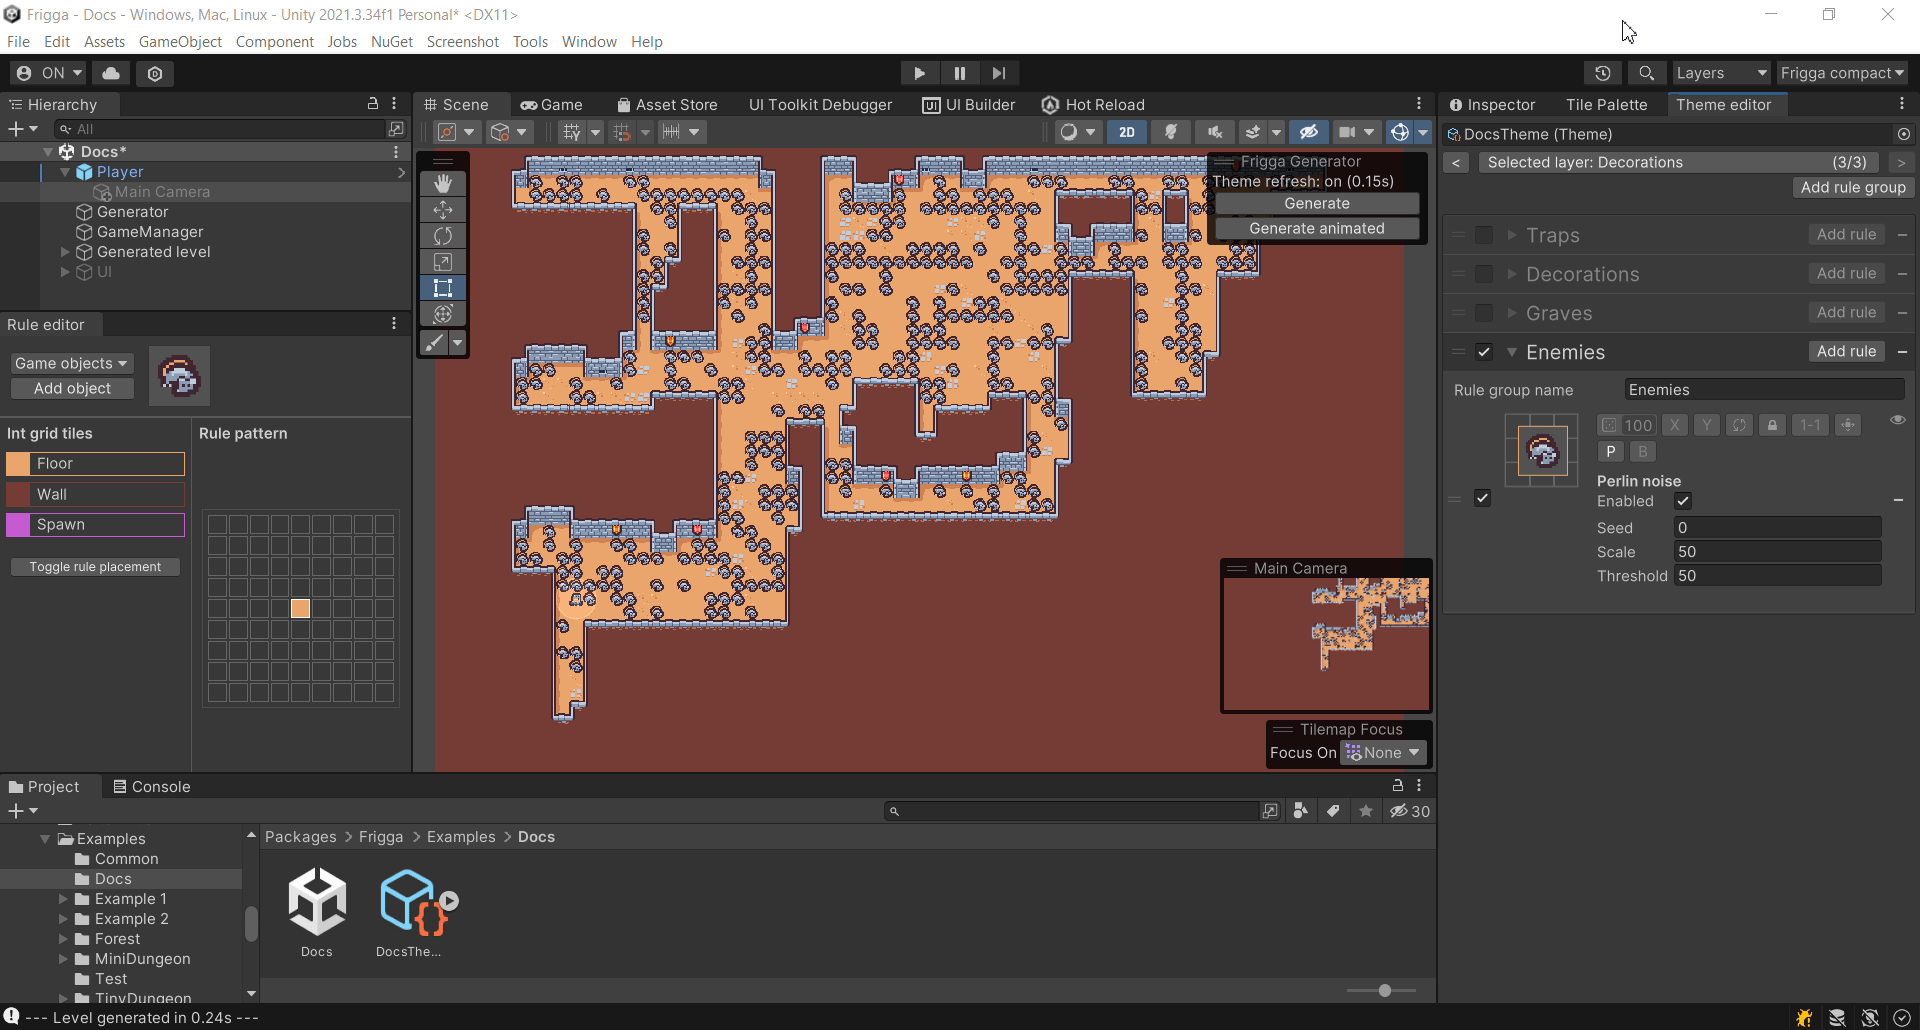Toggle the Enemies rule enable checkbox beside tile
This screenshot has width=1920, height=1030.
pos(1482,498)
